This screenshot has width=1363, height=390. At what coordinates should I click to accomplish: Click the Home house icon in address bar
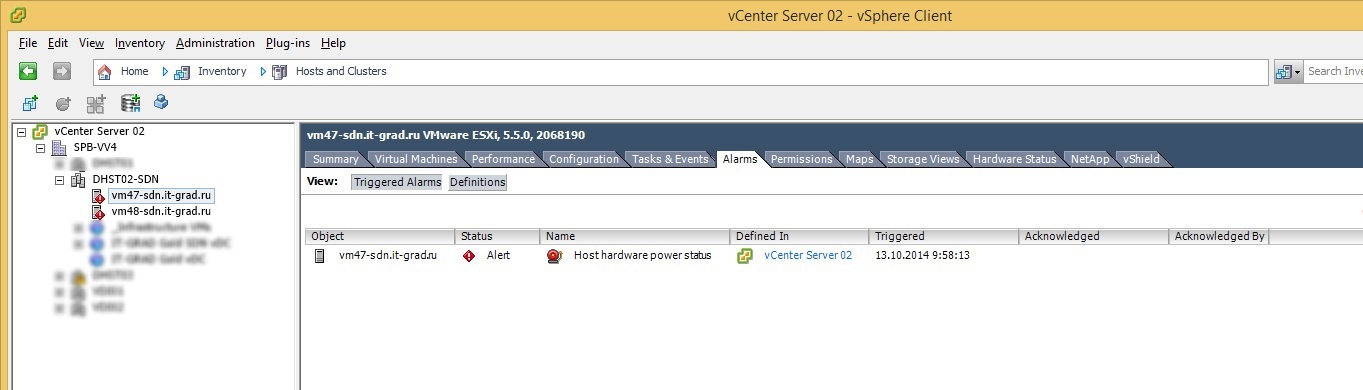105,72
